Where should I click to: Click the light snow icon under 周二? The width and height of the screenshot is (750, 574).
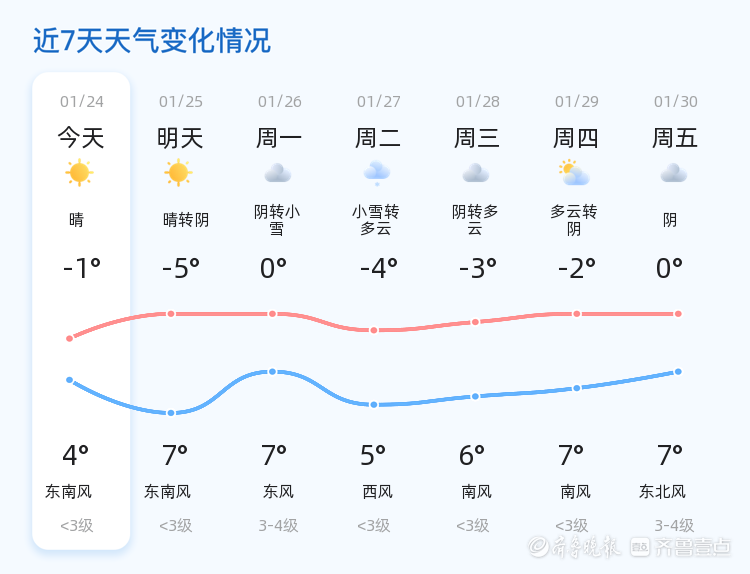coord(377,173)
